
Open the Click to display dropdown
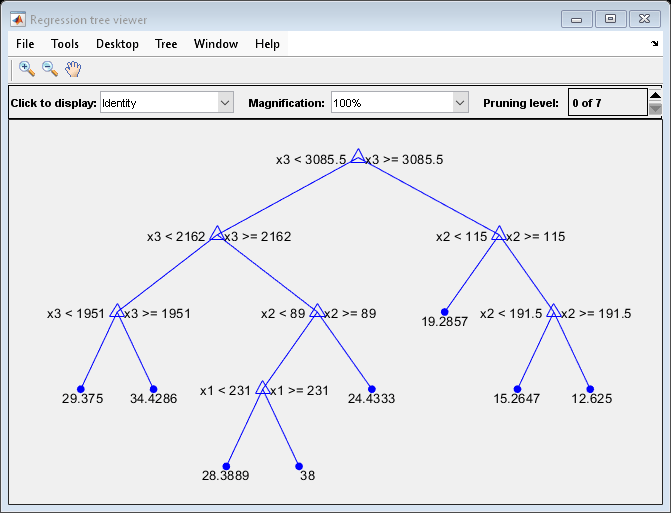point(167,103)
